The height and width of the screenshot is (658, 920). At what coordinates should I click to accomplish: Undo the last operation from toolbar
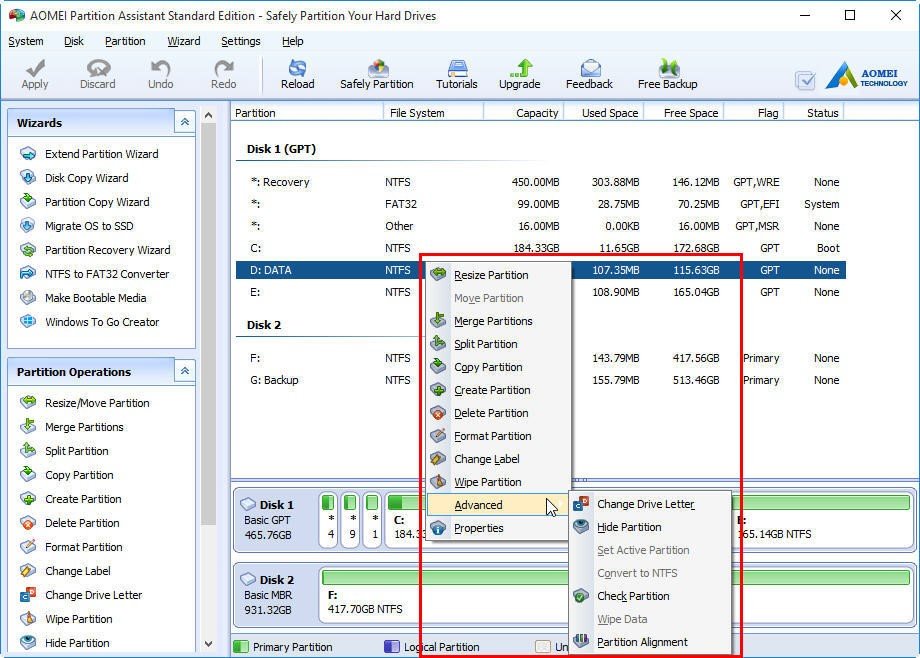160,72
